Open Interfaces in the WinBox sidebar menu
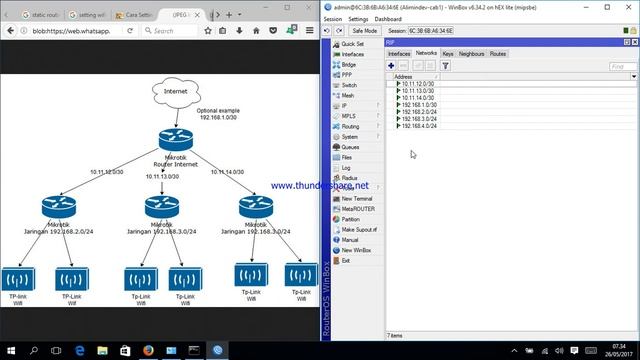640x360 pixels. [353, 54]
